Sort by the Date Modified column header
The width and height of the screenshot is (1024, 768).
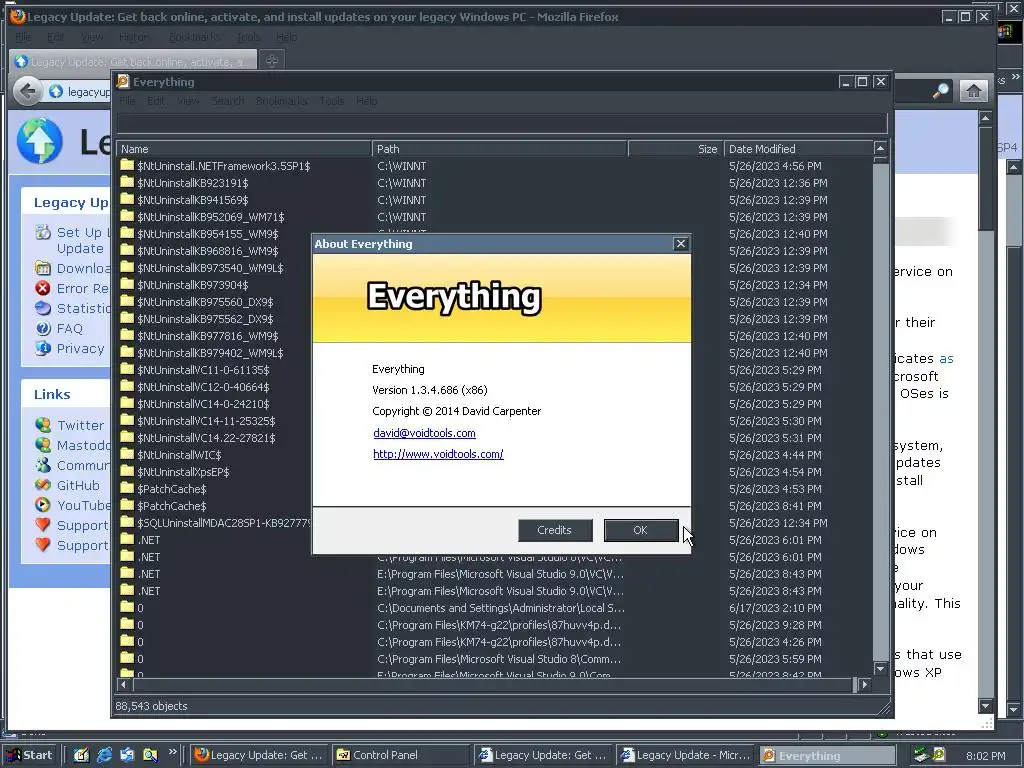798,149
